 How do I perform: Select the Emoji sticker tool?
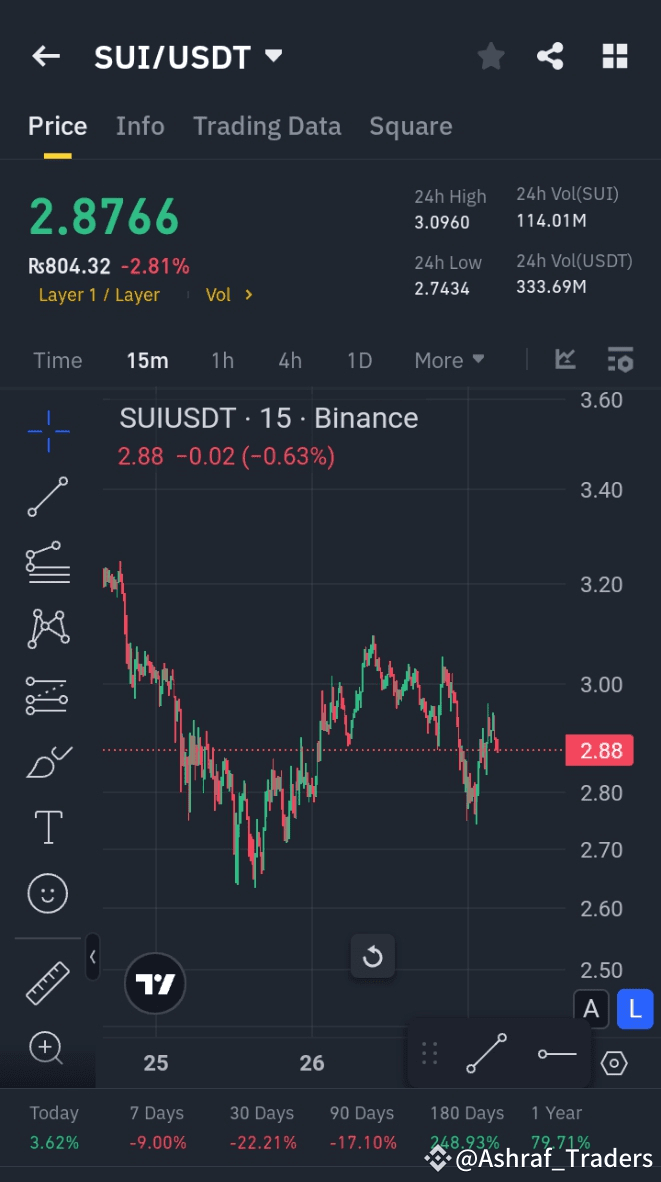(x=47, y=893)
